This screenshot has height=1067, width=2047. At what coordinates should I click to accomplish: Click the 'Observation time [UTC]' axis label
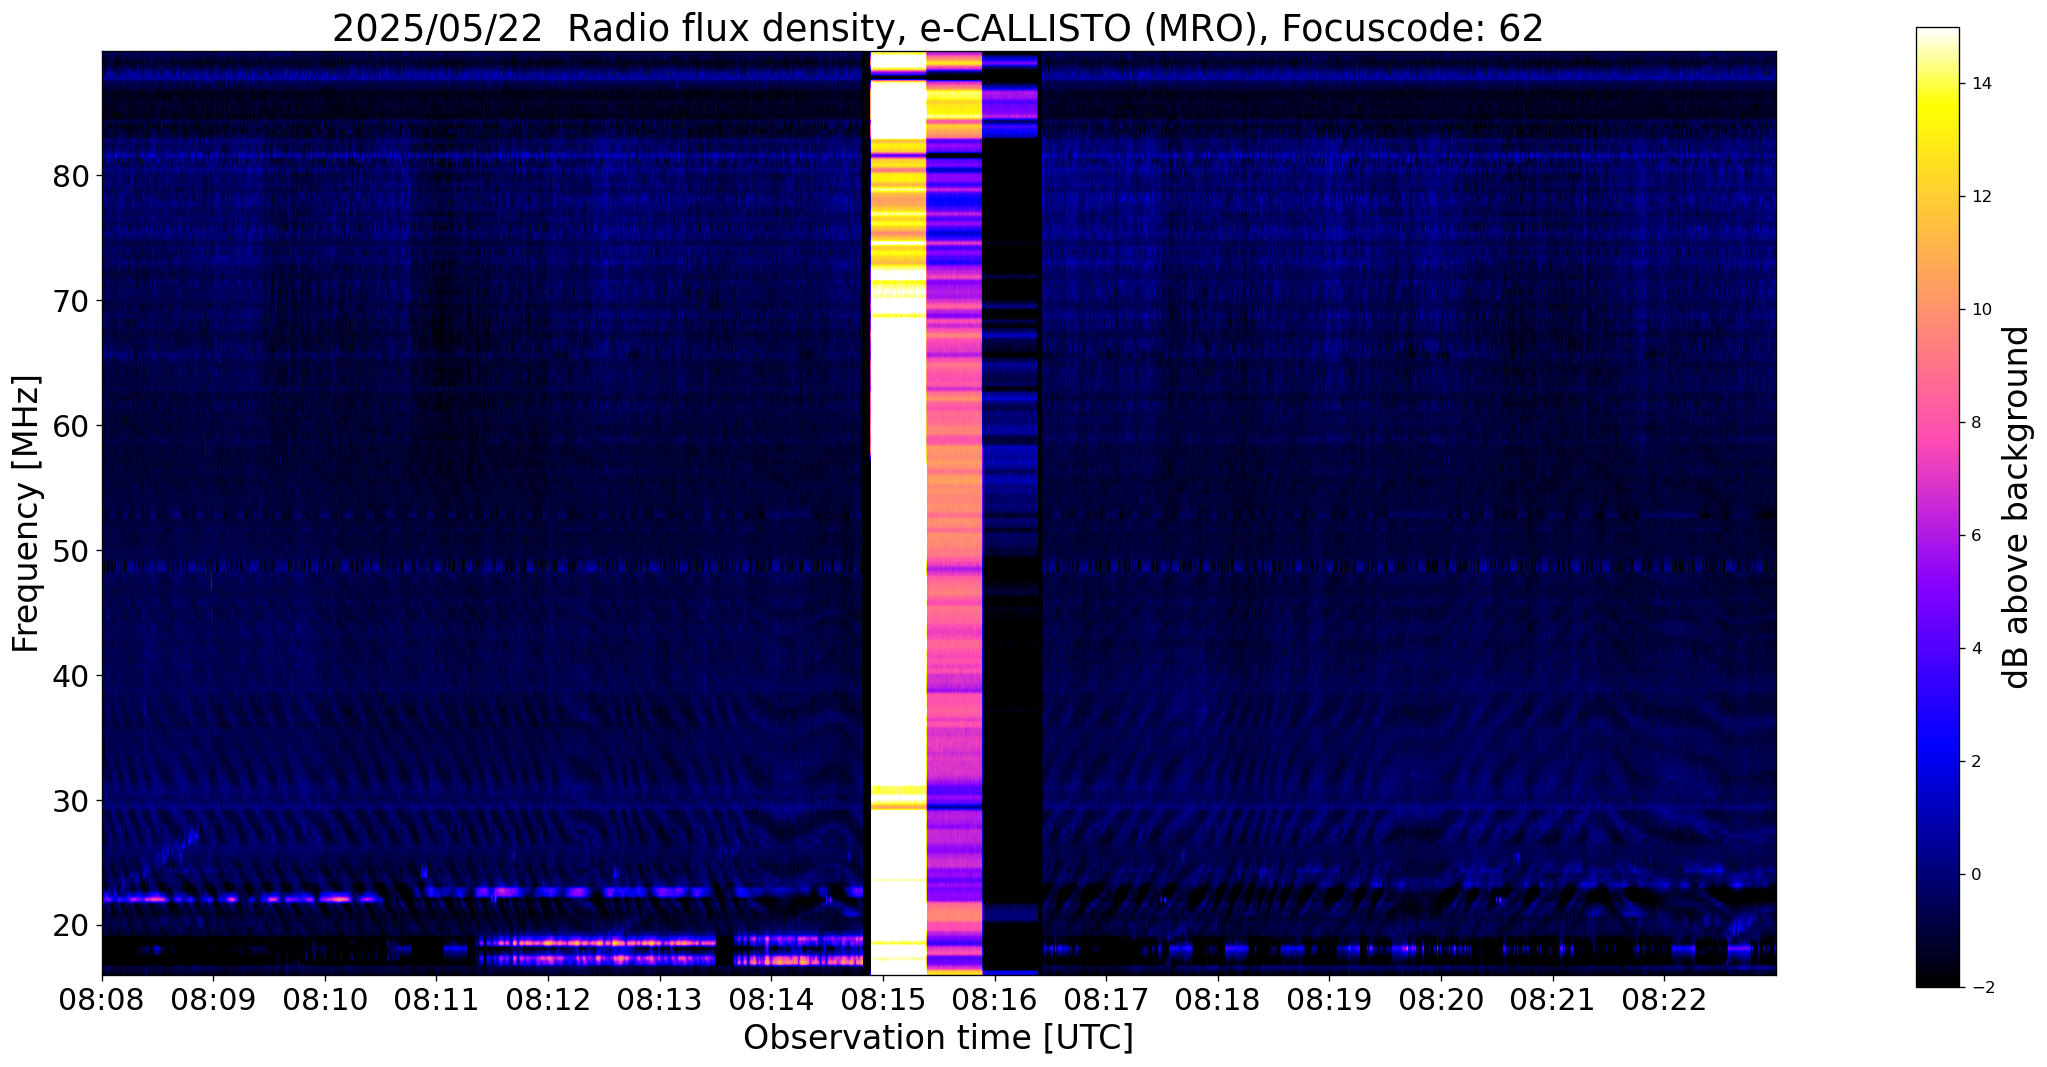938,1038
